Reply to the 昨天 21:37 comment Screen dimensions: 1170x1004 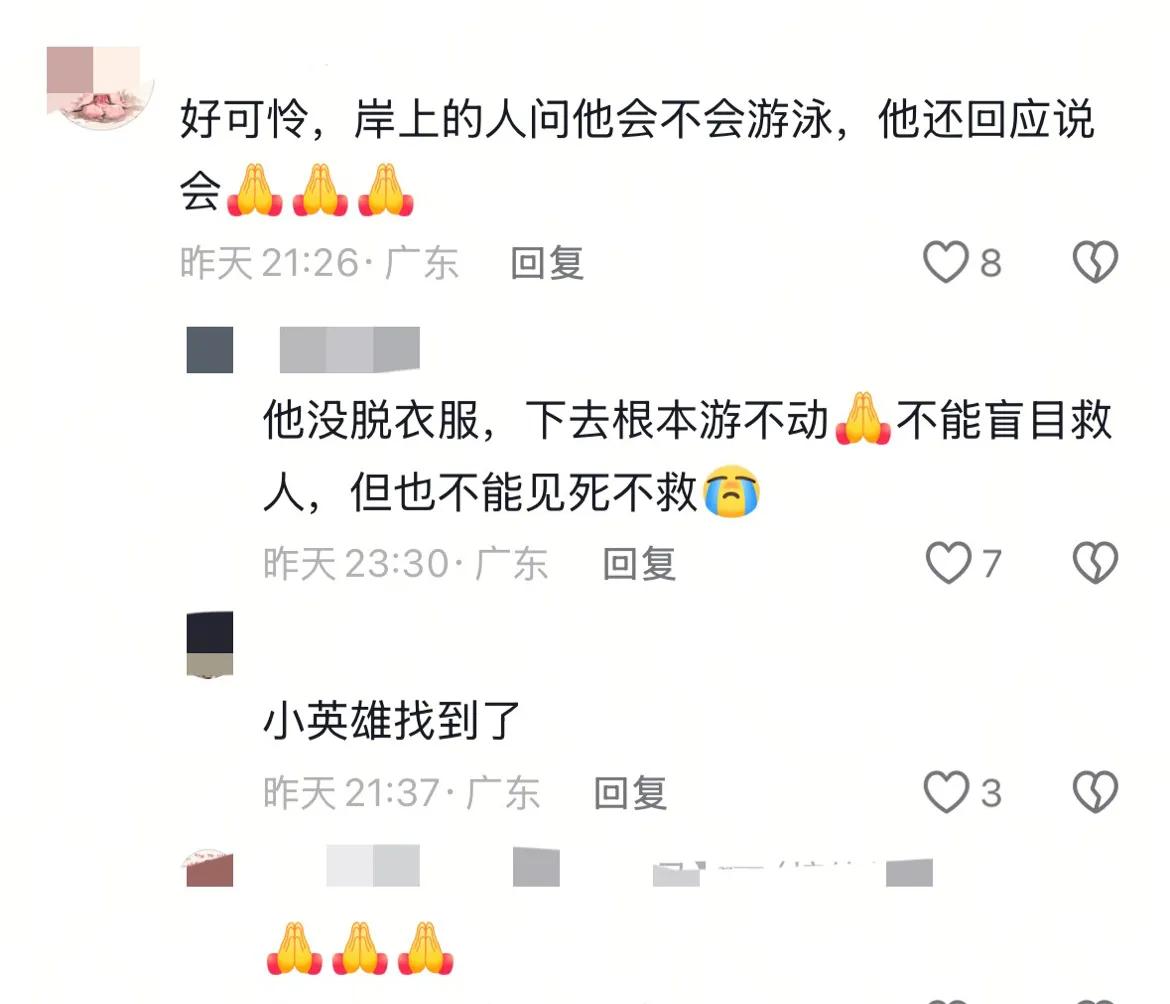[630, 793]
